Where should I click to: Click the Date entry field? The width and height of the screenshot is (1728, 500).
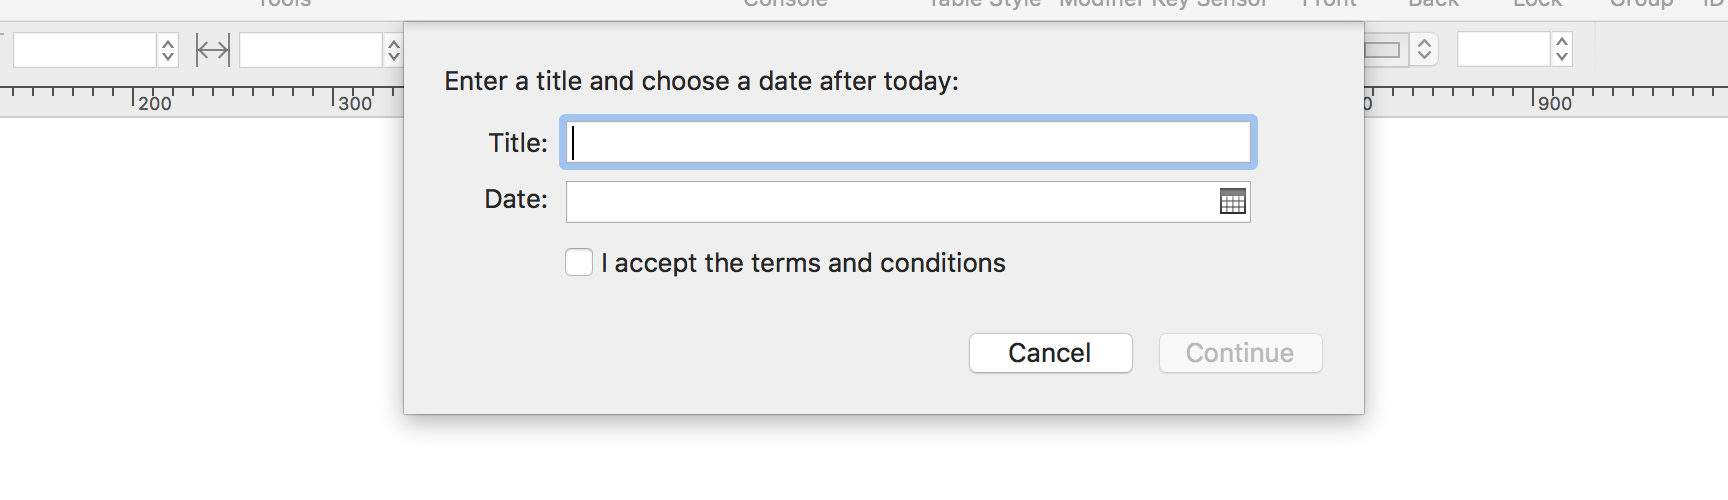pos(890,202)
